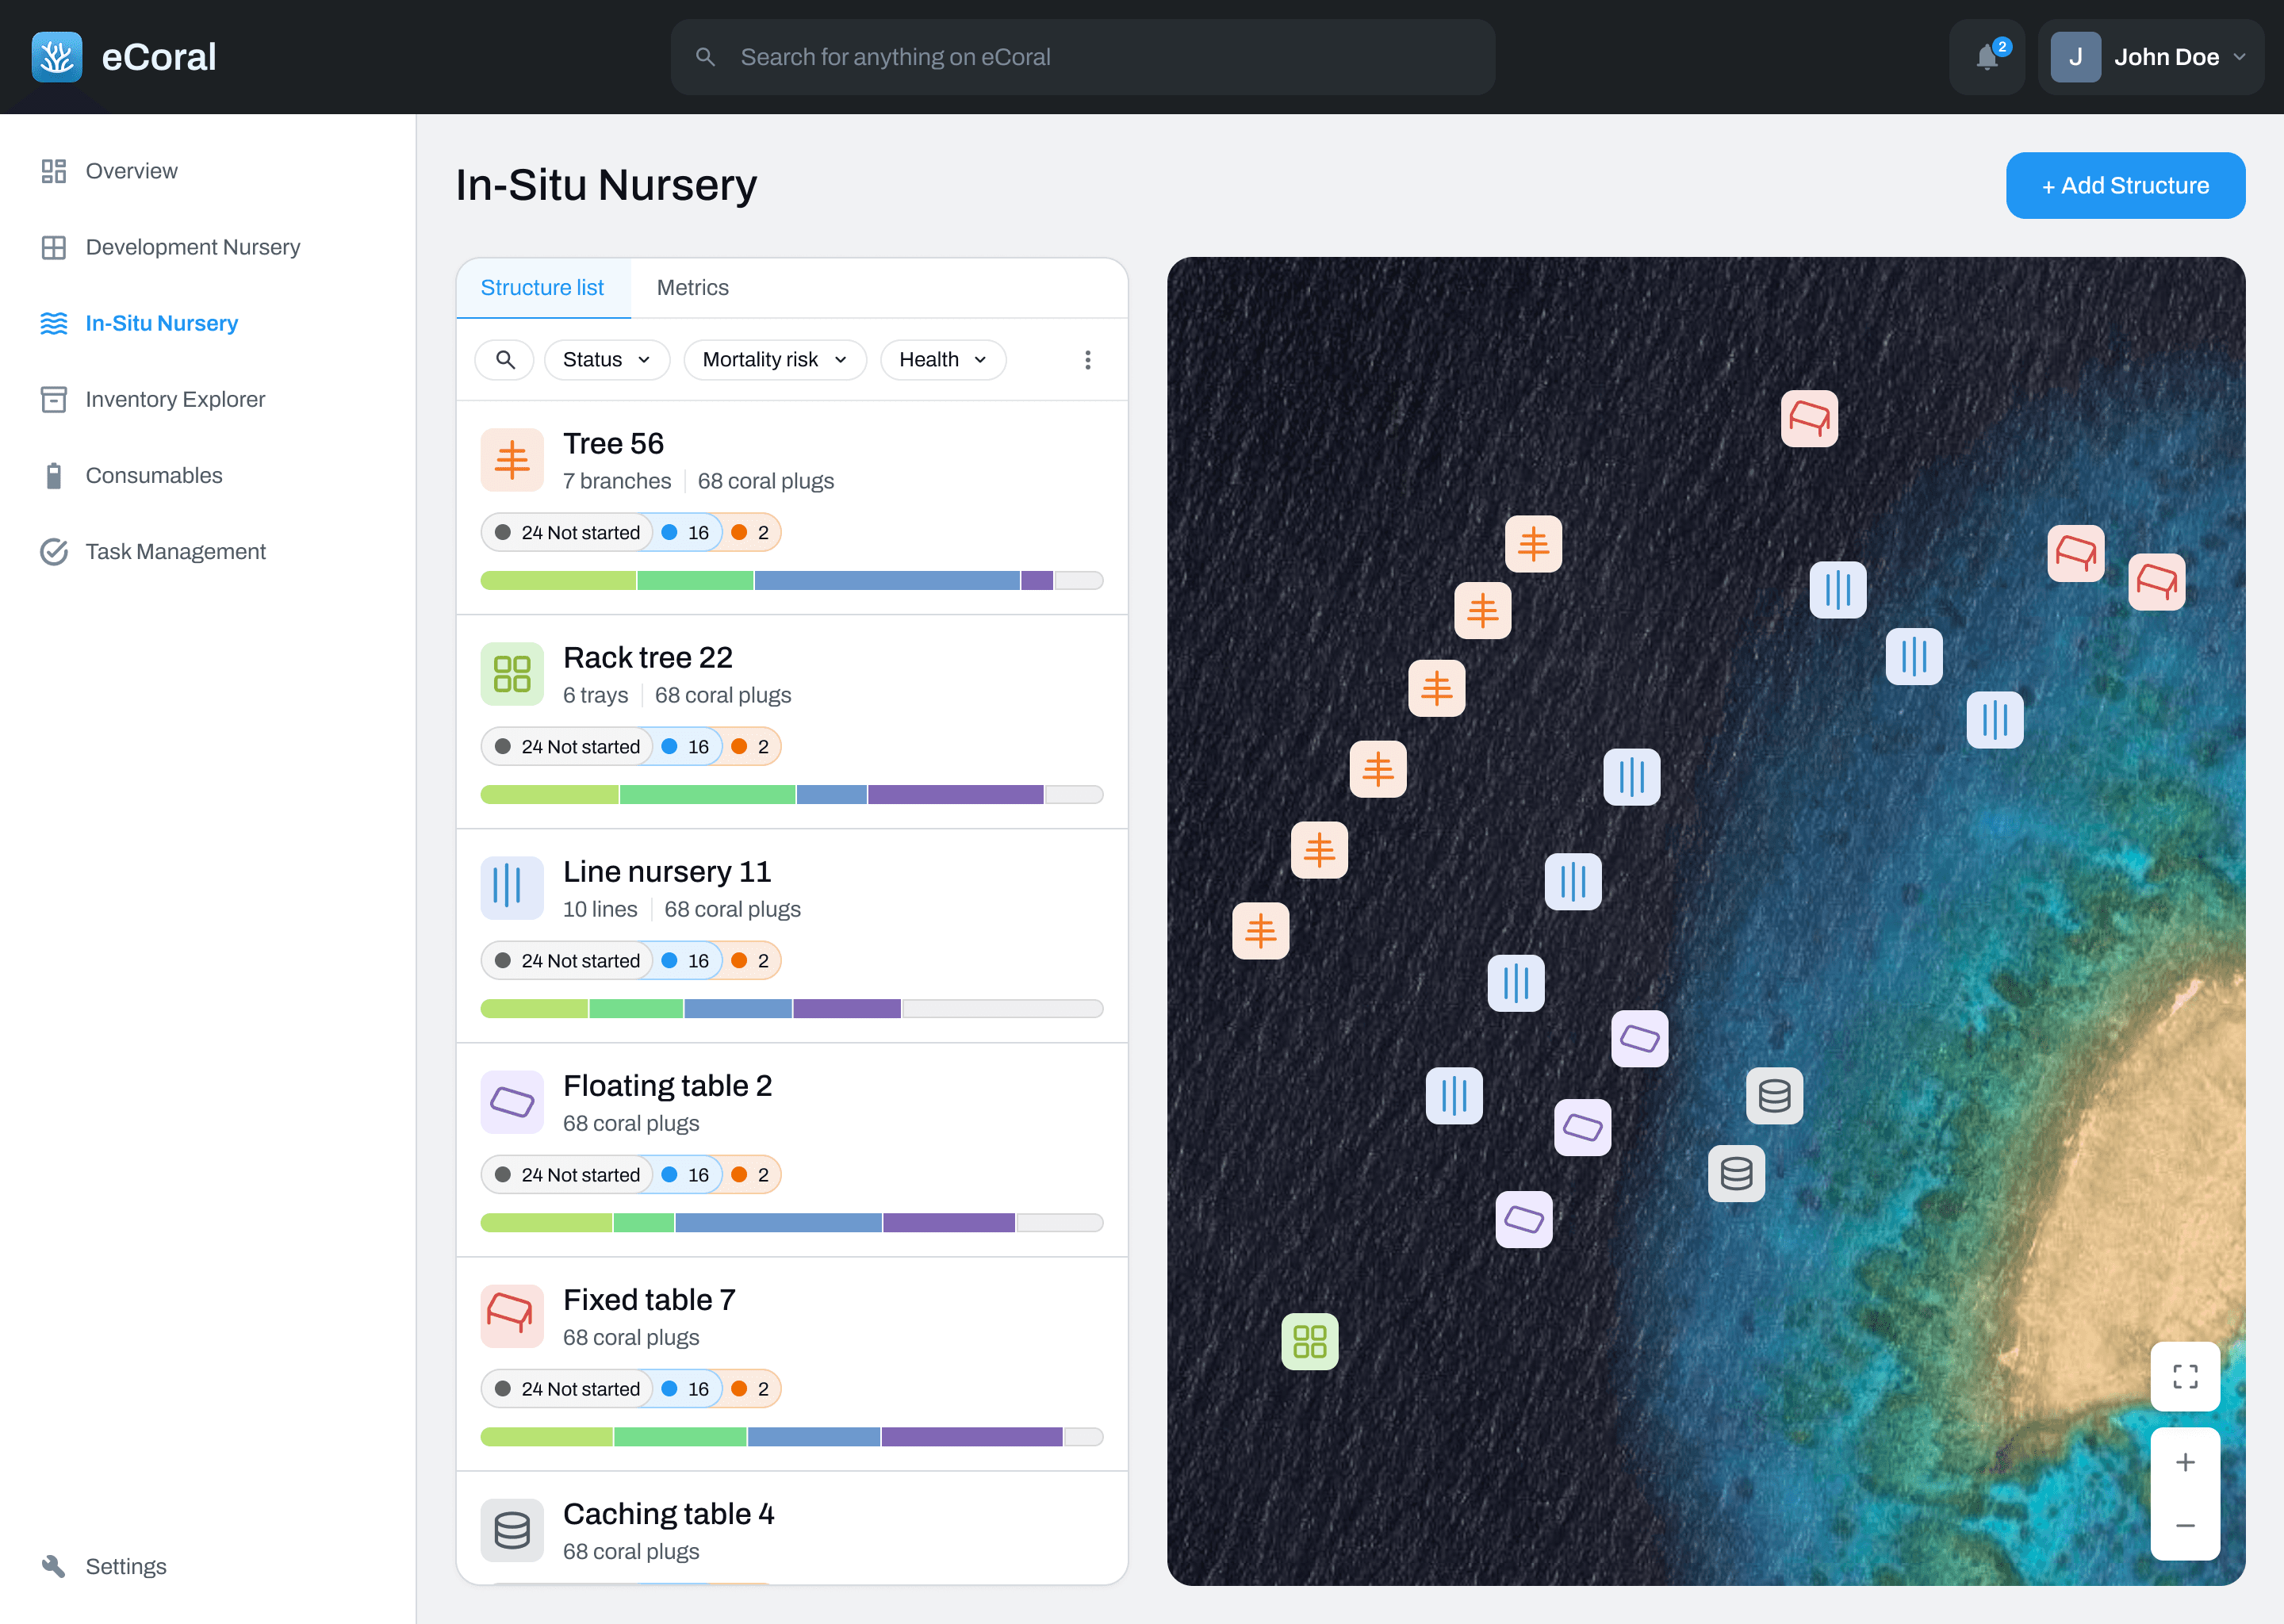The image size is (2284, 1624).
Task: Click the notifications bell icon
Action: coord(1986,57)
